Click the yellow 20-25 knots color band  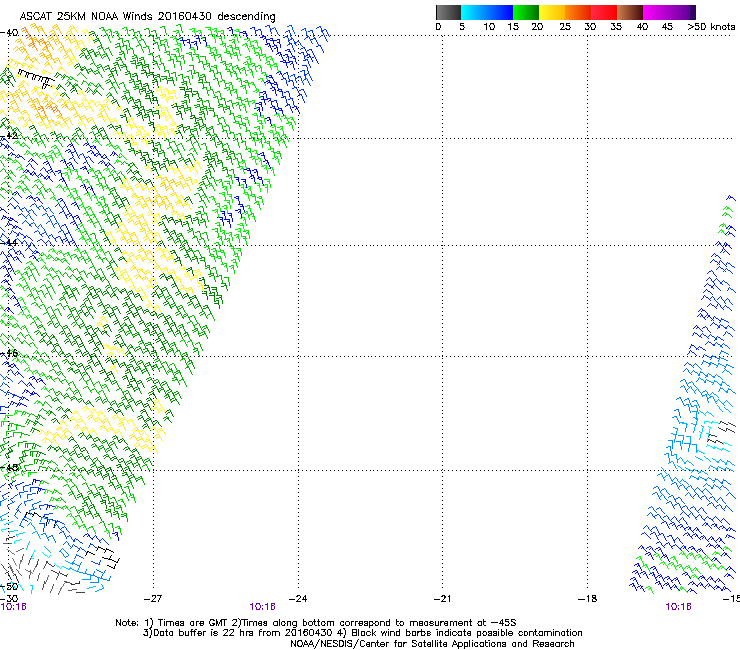point(552,12)
